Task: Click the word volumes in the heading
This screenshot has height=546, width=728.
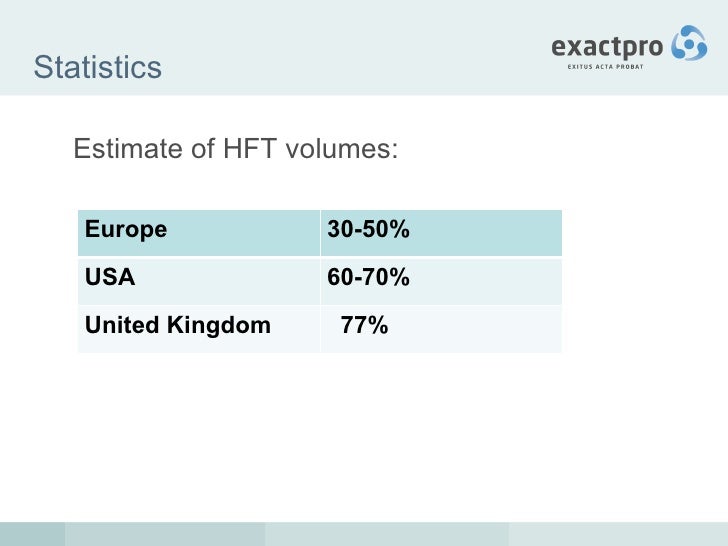Action: (x=342, y=149)
